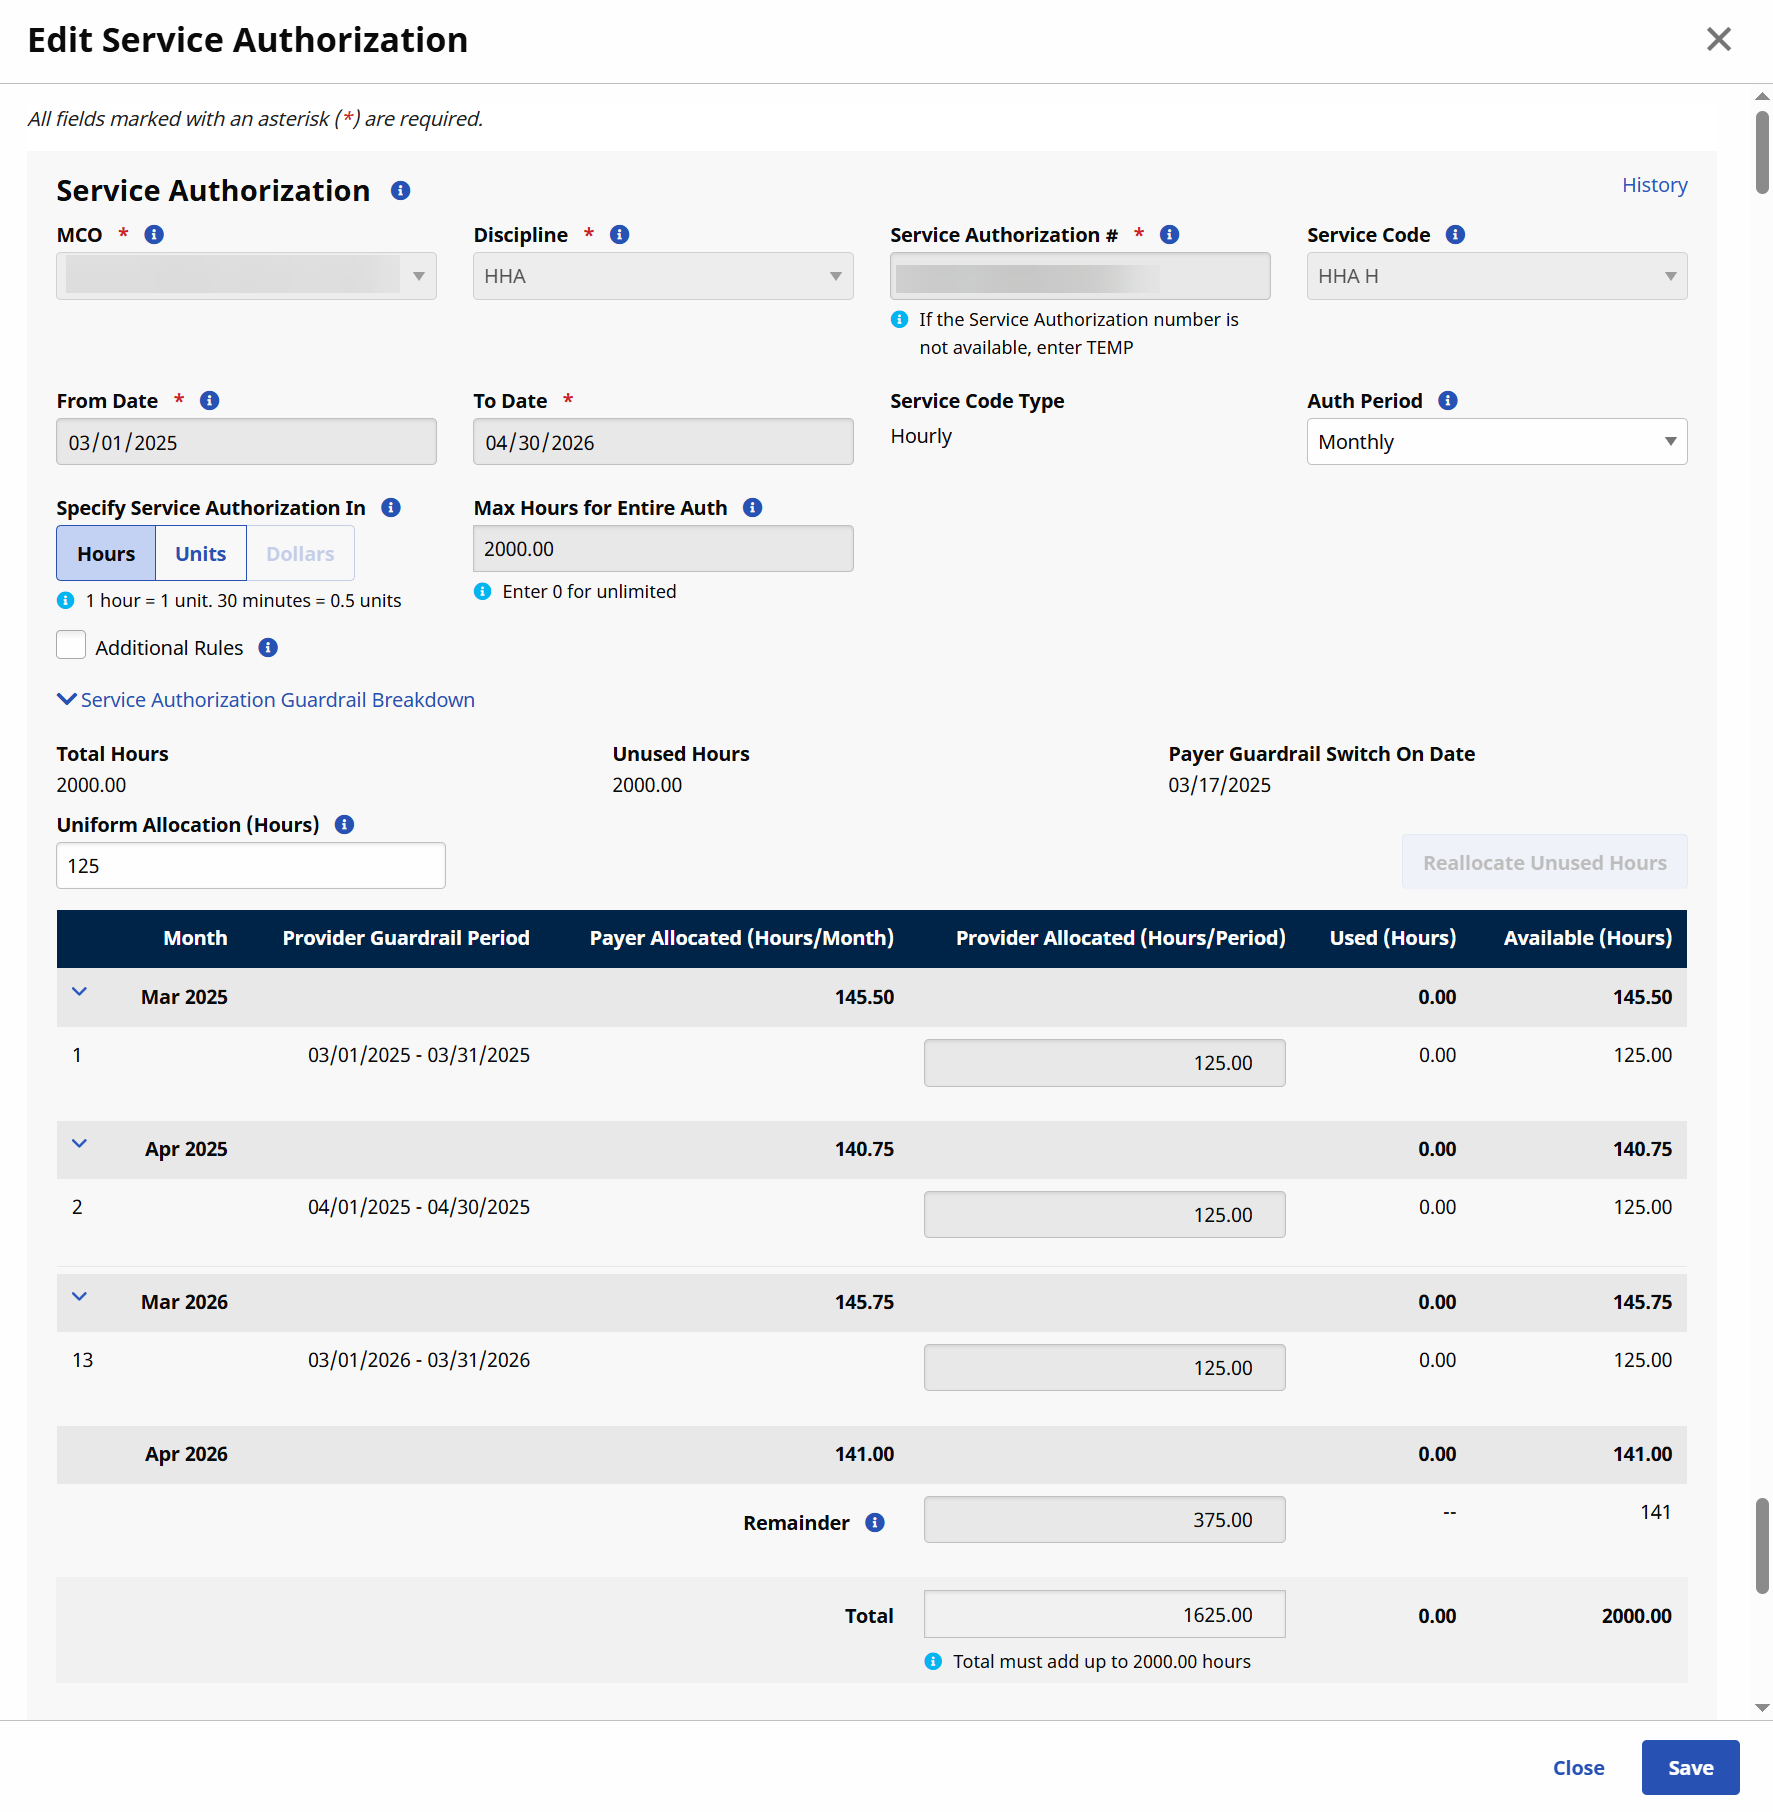Click the Discipline info icon
This screenshot has height=1812, width=1773.
(619, 235)
